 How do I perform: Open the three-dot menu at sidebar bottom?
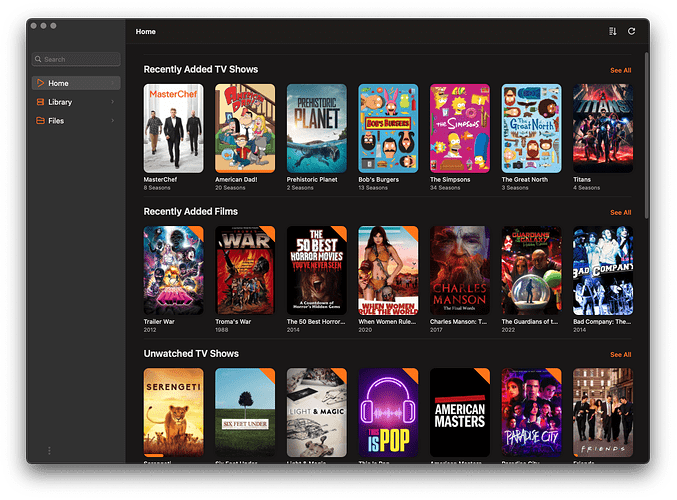[x=49, y=450]
